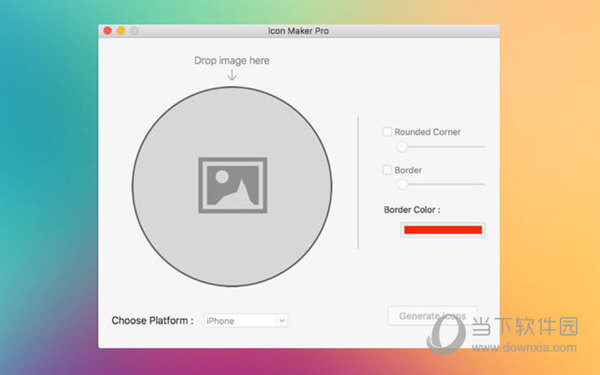The width and height of the screenshot is (600, 375).
Task: Click the Icon Maker Pro title text
Action: point(298,31)
